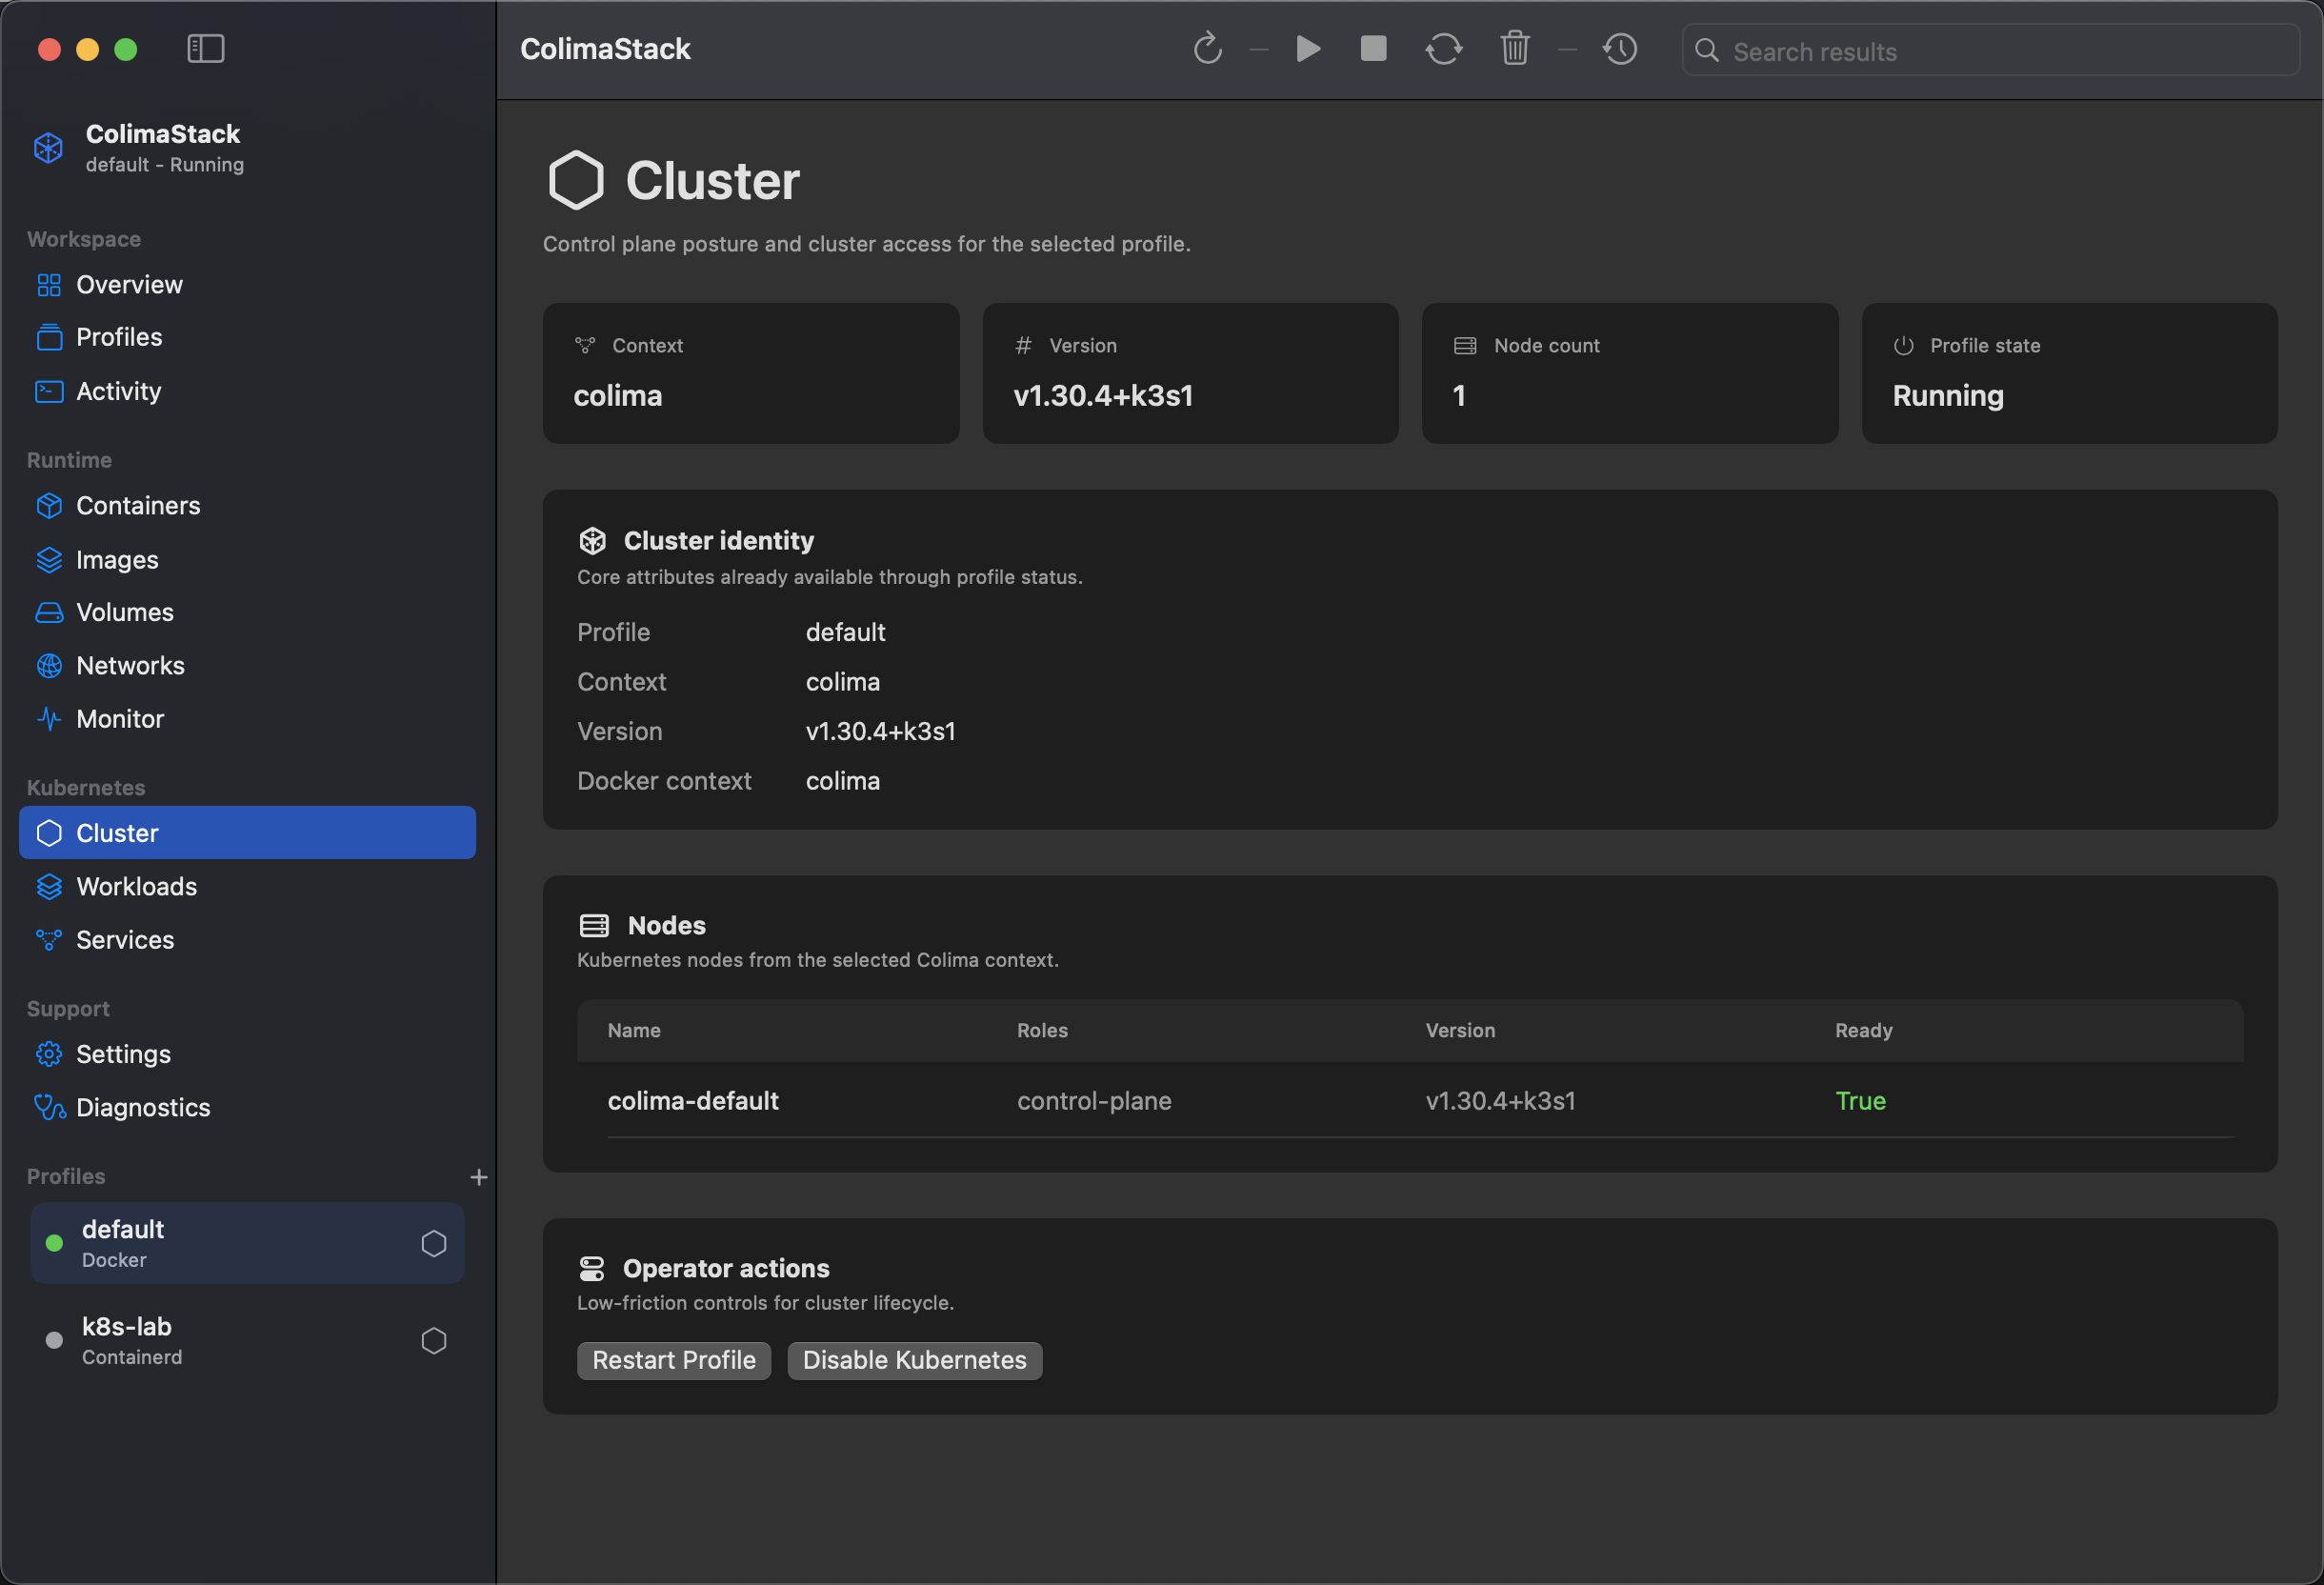The width and height of the screenshot is (2324, 1585).
Task: Click the Profiles folder icon in Workspace
Action: click(49, 337)
